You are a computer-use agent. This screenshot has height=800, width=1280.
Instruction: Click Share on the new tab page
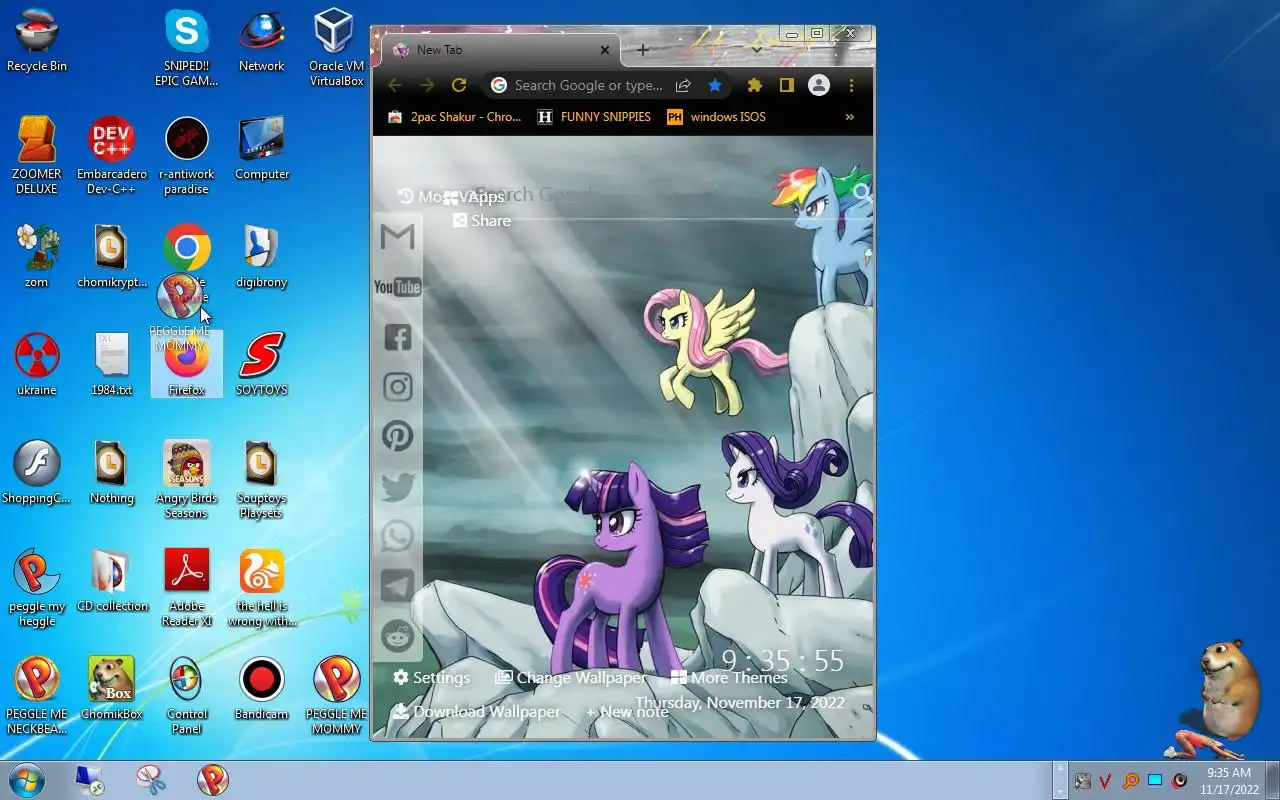(482, 221)
